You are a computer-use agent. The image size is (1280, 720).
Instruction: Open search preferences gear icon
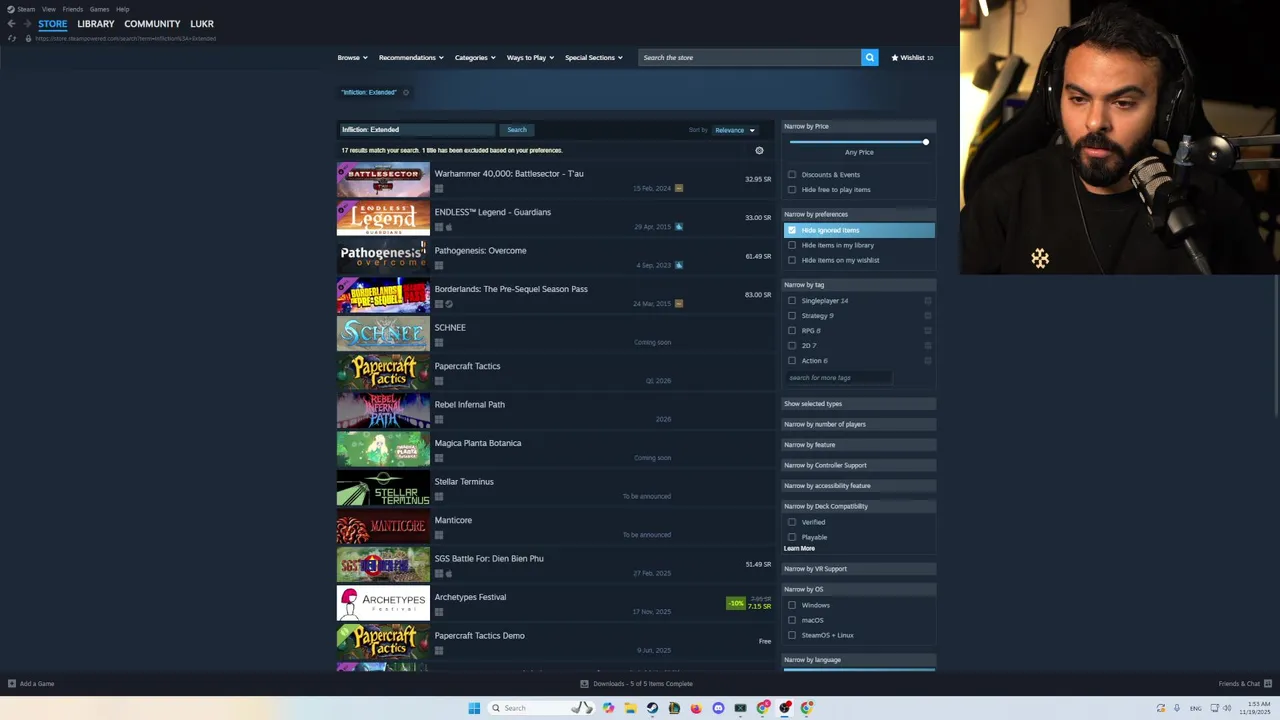(759, 150)
